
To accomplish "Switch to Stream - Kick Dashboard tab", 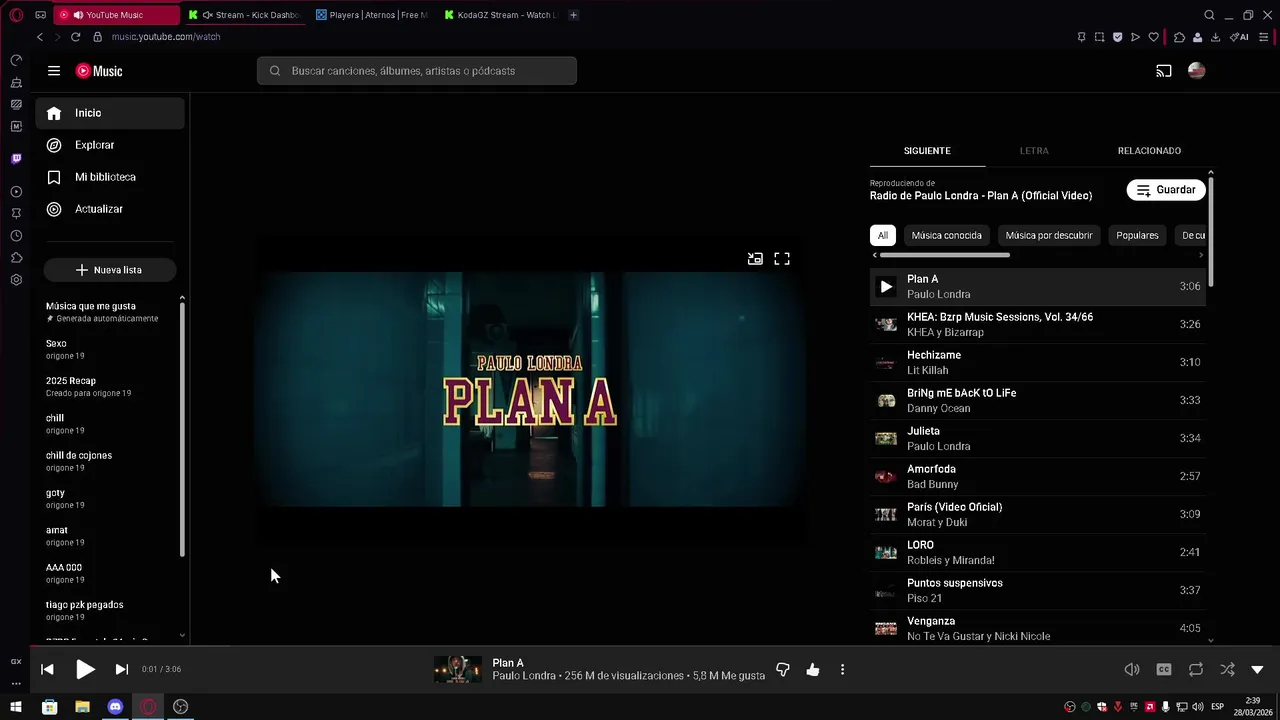I will click(245, 15).
